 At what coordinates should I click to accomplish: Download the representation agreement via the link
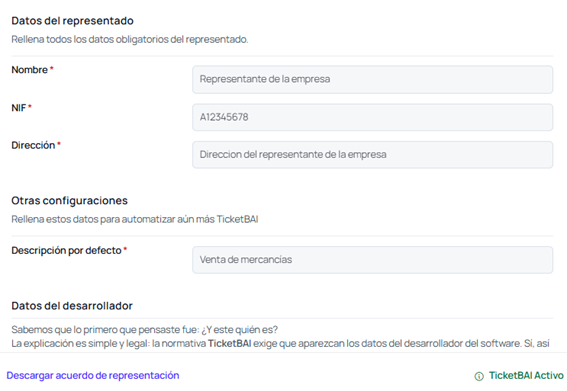tap(93, 376)
